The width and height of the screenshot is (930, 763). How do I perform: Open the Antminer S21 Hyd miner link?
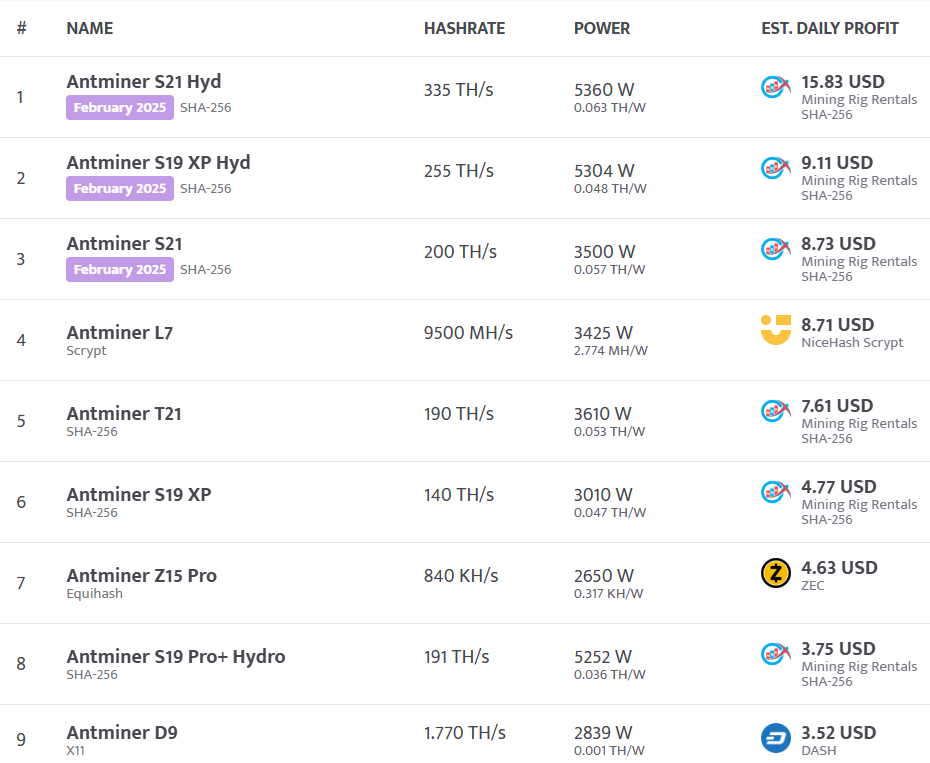[x=144, y=82]
